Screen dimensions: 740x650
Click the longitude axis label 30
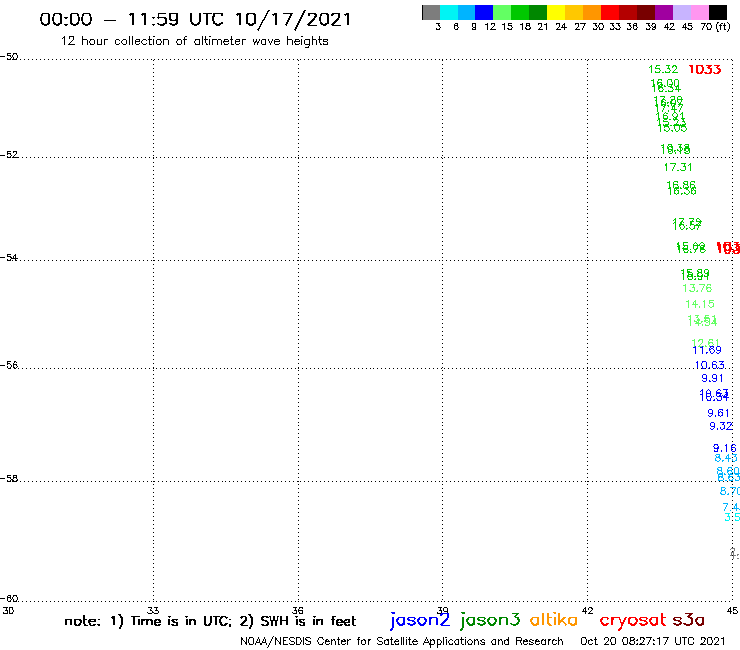pyautogui.click(x=8, y=610)
